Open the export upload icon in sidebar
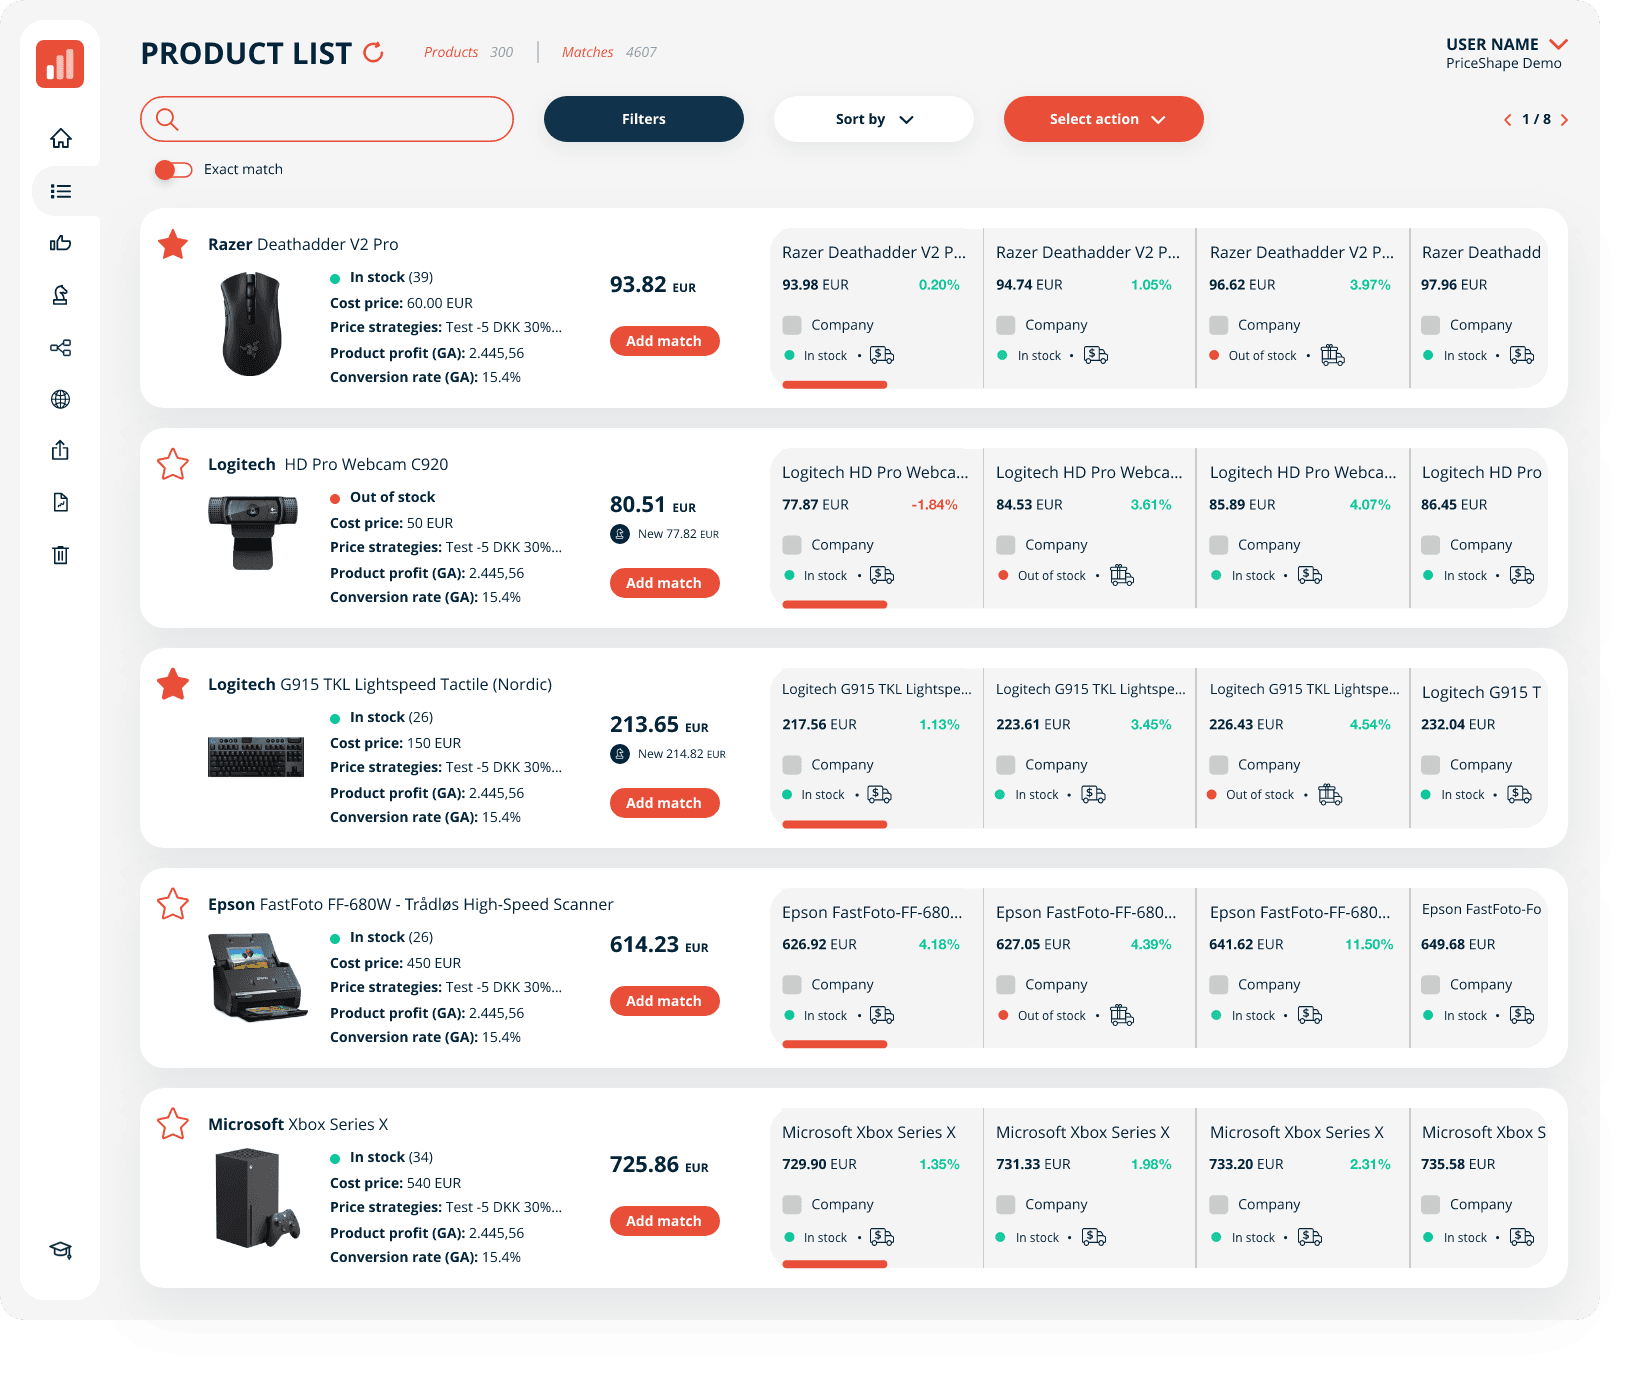The image size is (1640, 1384). click(61, 450)
